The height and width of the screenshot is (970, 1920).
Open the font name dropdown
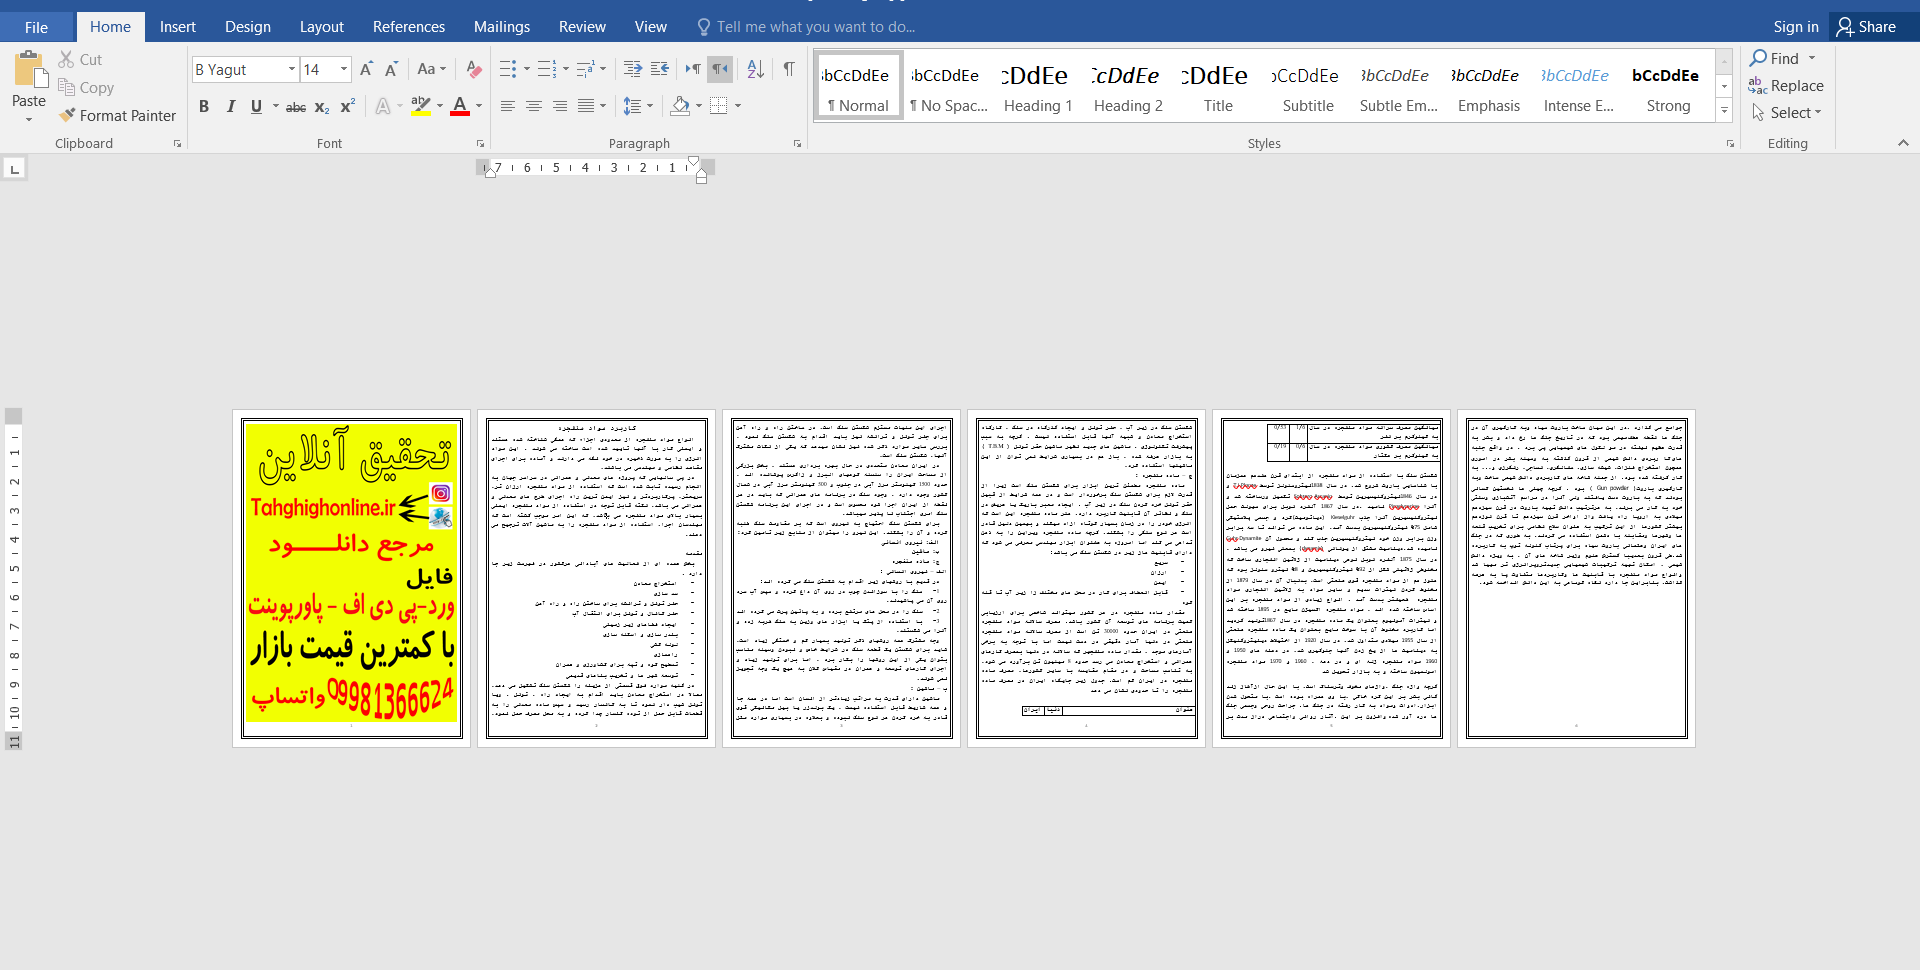coord(292,69)
